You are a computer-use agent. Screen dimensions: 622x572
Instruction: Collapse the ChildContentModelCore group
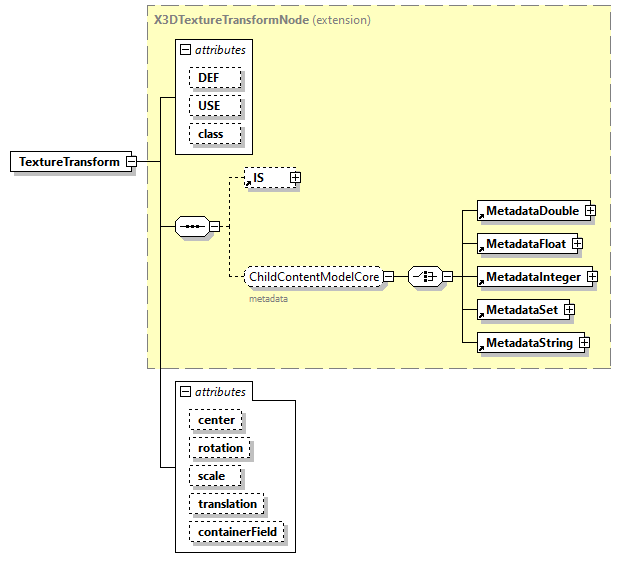[388, 277]
